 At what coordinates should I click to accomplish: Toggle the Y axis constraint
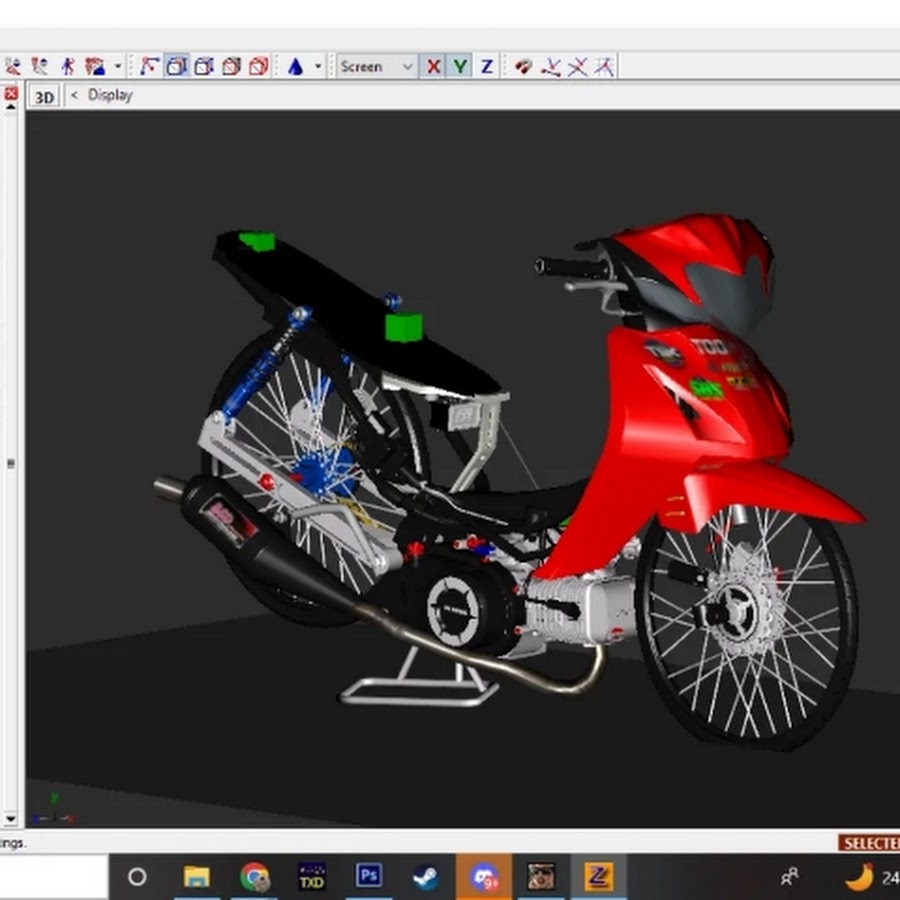460,67
